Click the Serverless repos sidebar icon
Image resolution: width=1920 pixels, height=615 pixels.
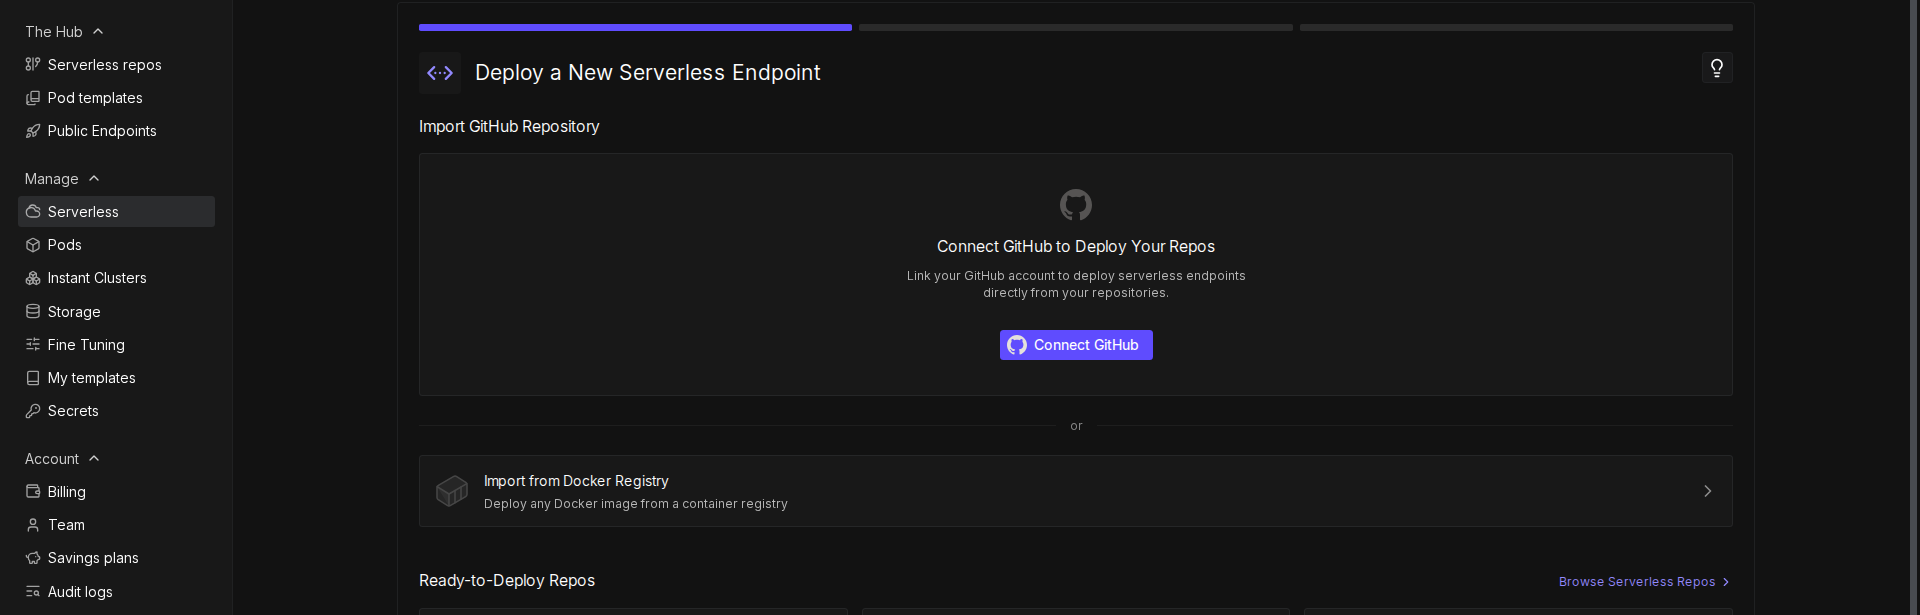[33, 65]
